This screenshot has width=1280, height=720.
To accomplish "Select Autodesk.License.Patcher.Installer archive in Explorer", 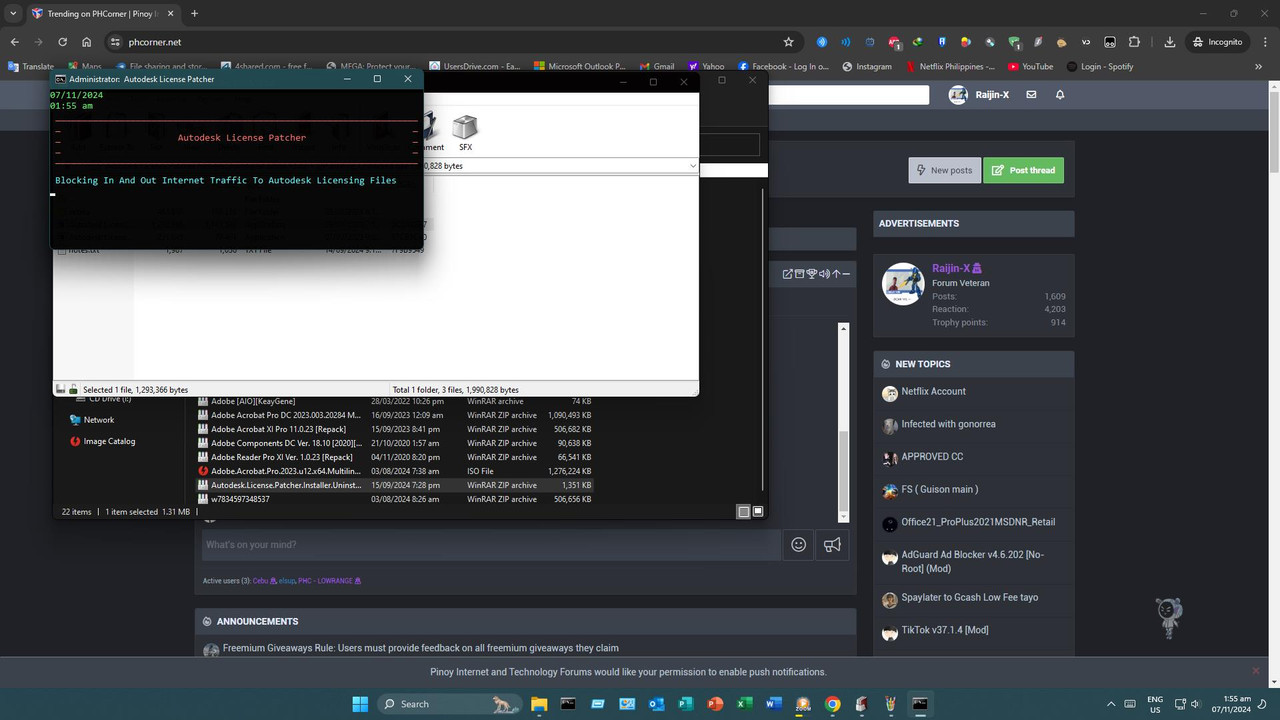I will pos(395,485).
